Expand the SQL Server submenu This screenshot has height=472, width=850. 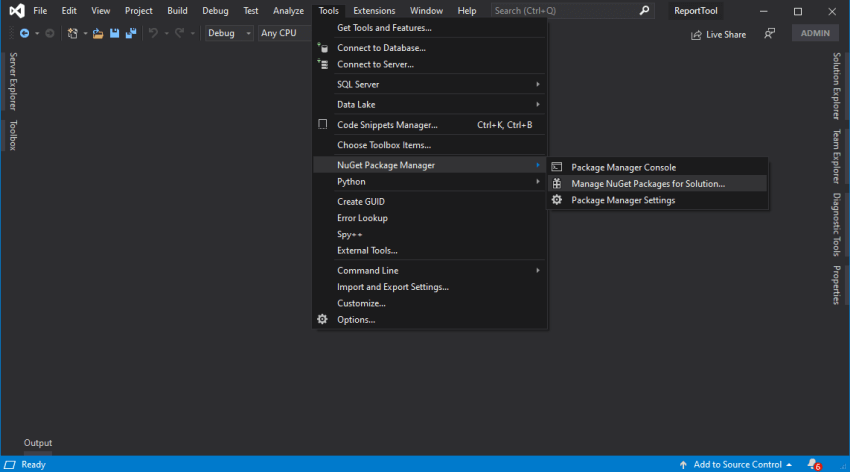(429, 84)
